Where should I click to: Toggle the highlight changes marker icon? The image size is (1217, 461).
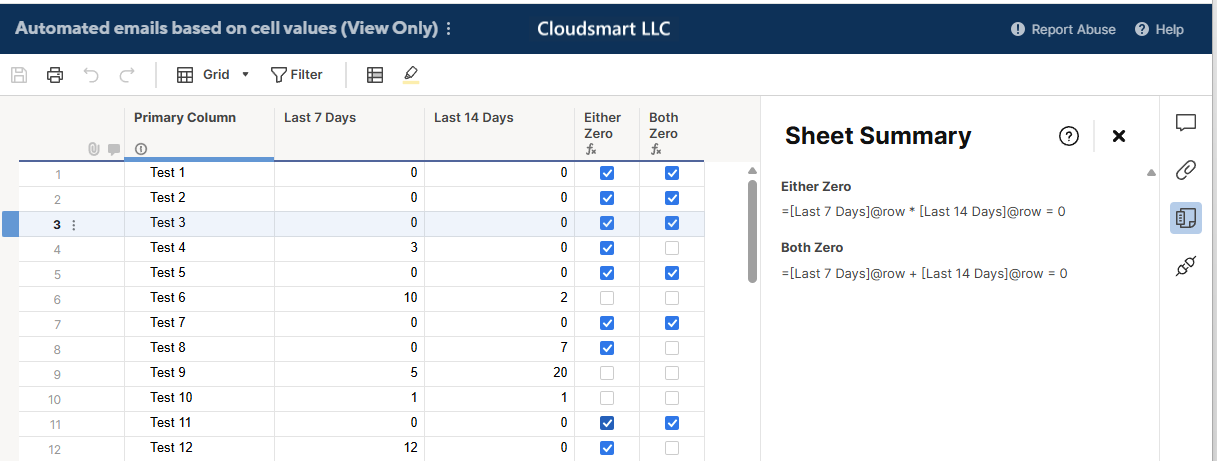point(411,75)
